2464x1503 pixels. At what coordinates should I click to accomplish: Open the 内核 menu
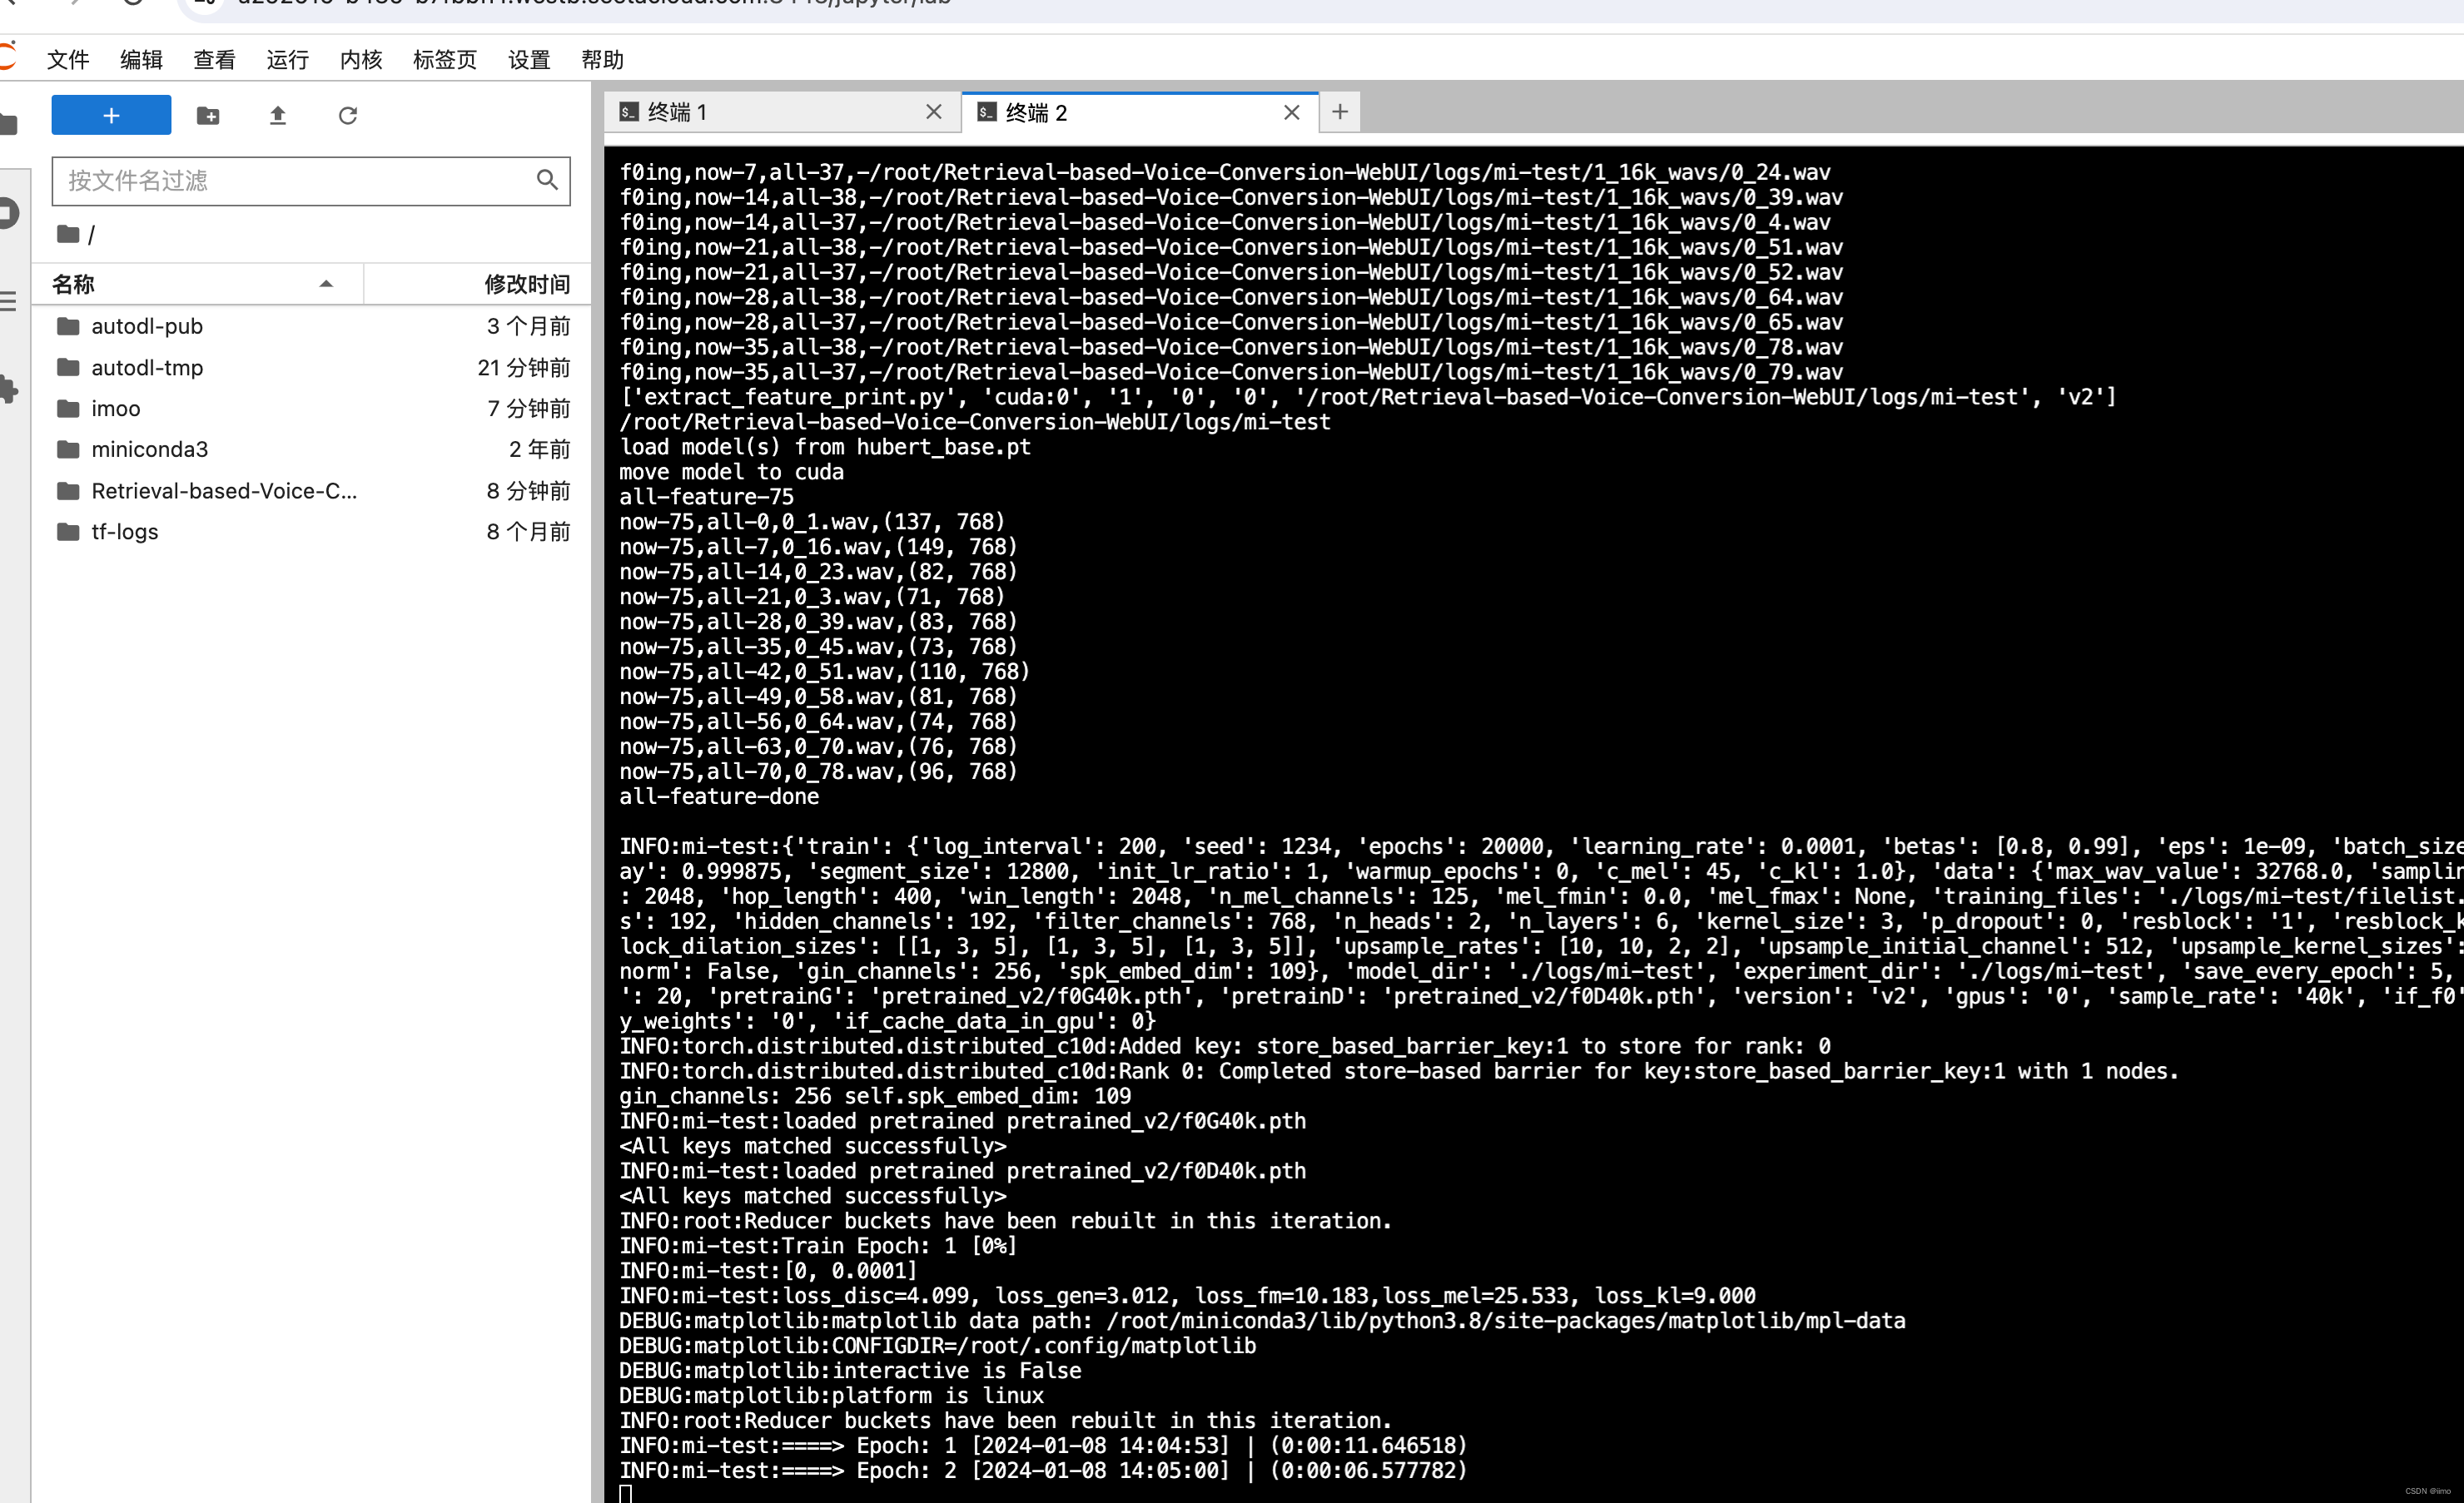(361, 60)
